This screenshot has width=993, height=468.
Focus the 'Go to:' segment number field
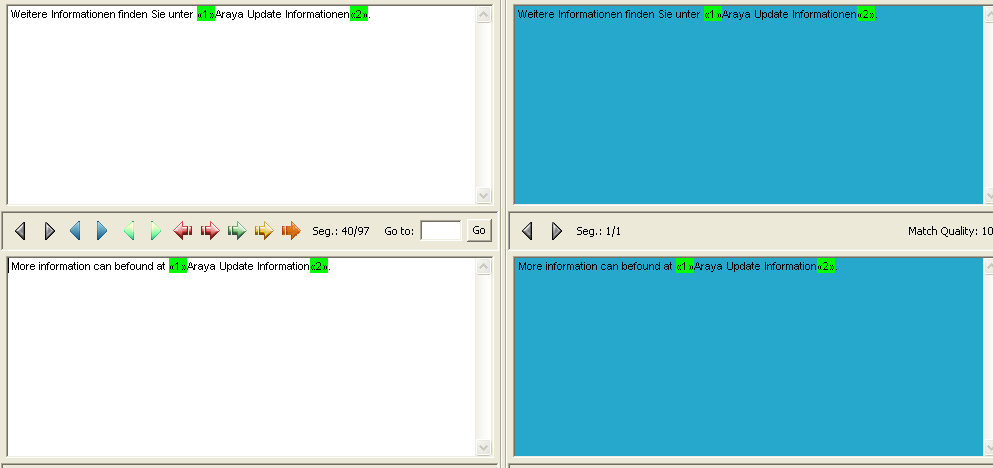tap(441, 231)
